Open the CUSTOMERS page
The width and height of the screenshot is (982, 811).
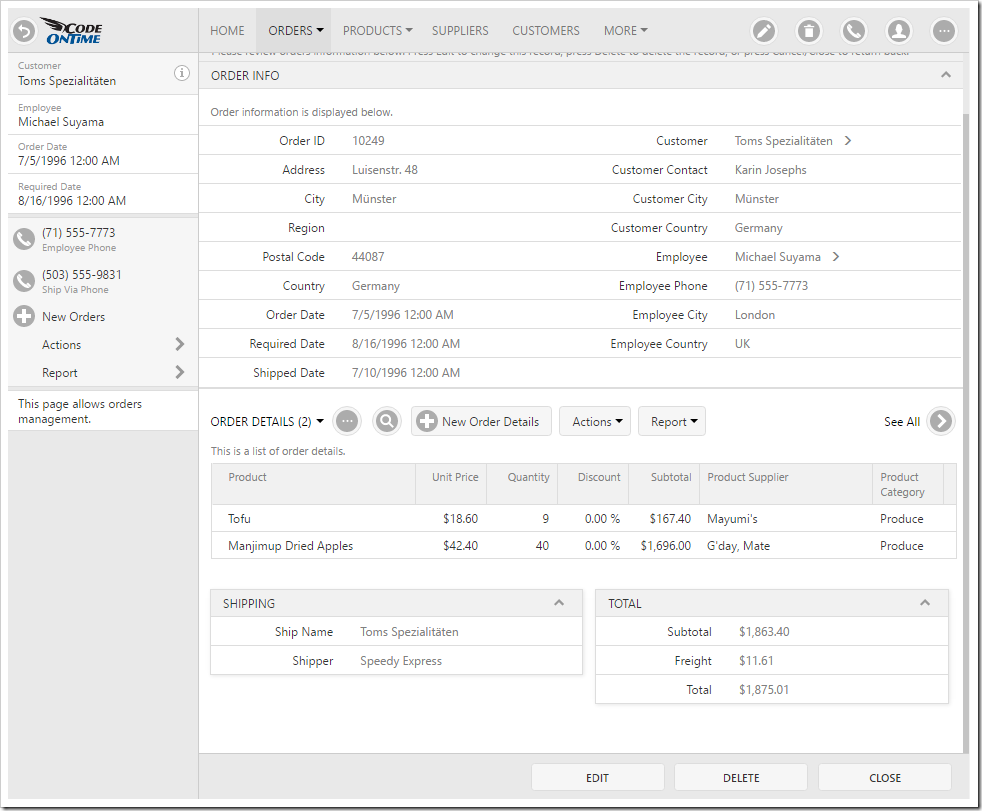point(546,31)
